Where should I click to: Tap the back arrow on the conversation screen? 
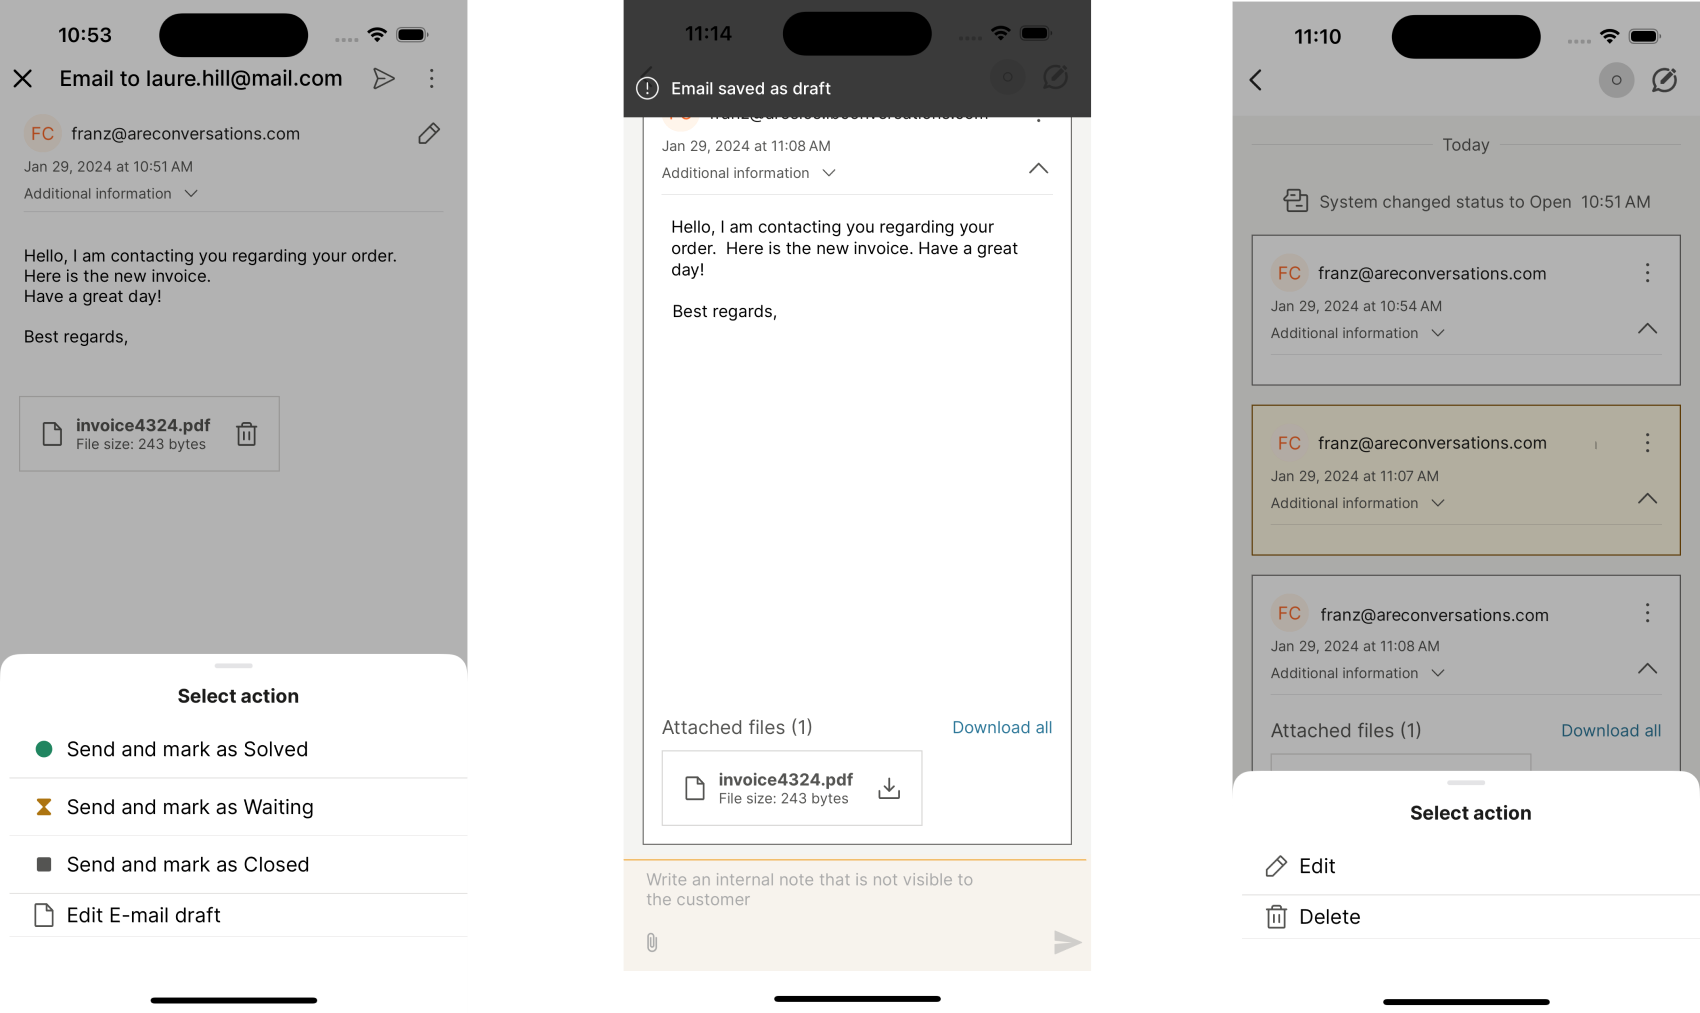(1256, 80)
